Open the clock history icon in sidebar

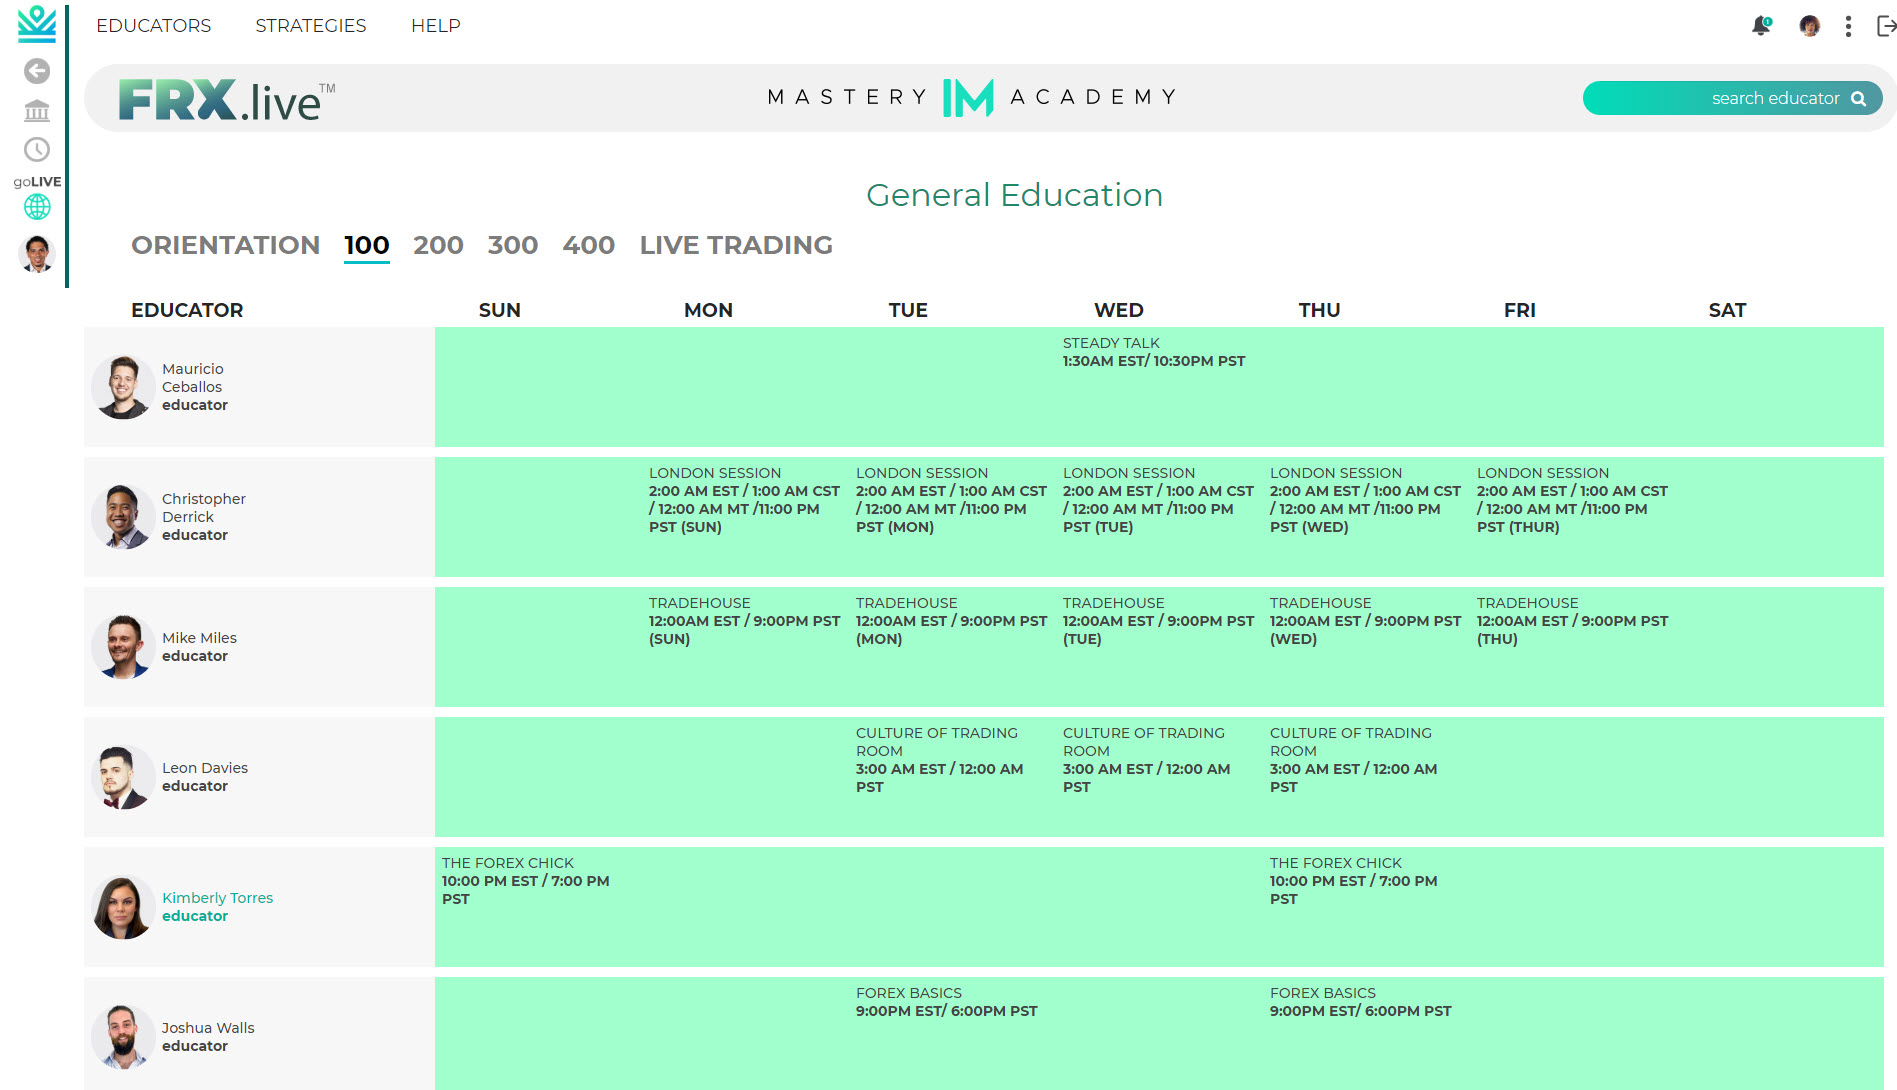tap(37, 150)
